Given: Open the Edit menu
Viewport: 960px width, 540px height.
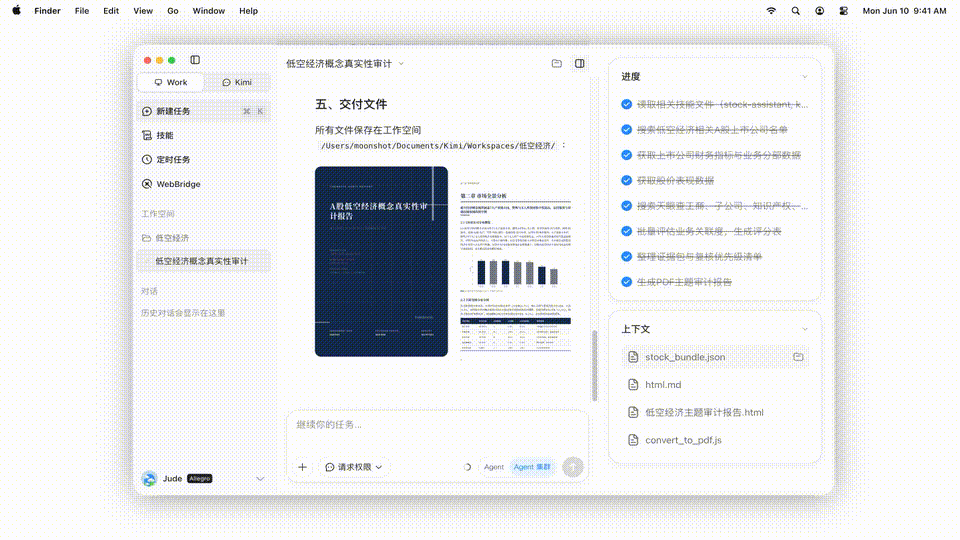Looking at the screenshot, I should pyautogui.click(x=111, y=11).
